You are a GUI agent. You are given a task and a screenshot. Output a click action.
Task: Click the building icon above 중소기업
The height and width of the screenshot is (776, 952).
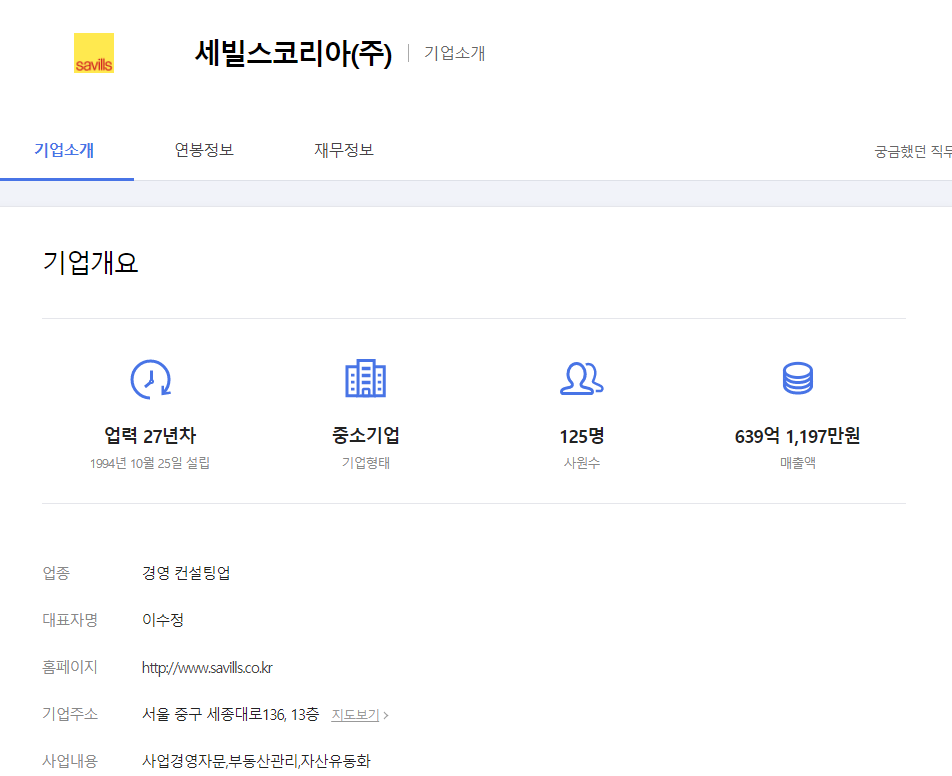click(x=366, y=378)
